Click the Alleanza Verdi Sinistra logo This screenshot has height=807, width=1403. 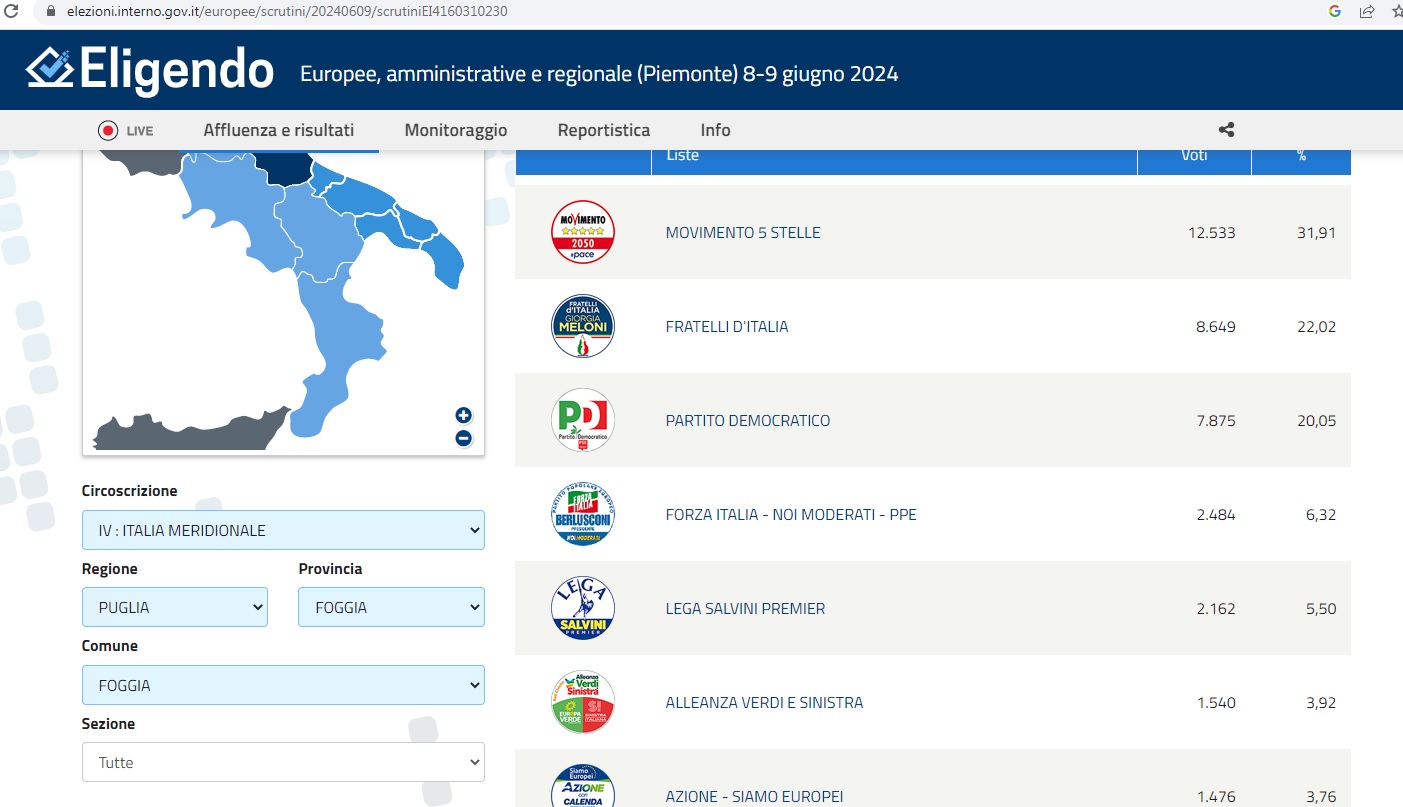coord(583,702)
